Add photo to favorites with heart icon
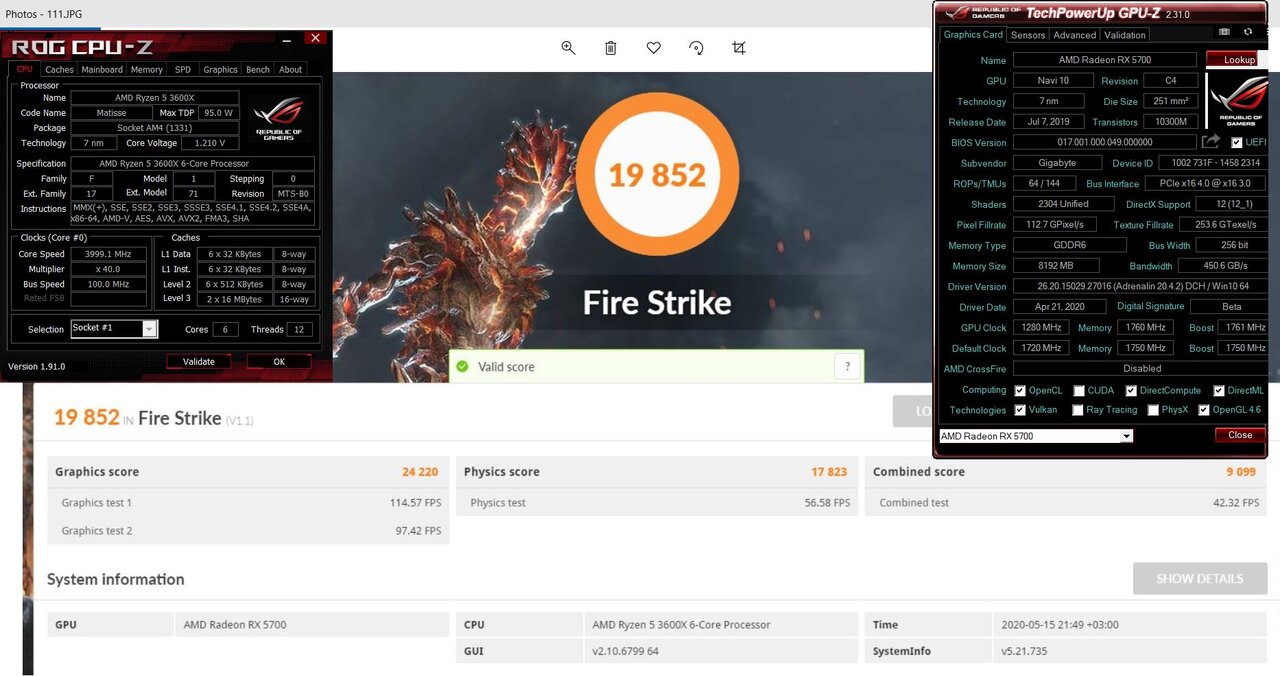 pyautogui.click(x=654, y=48)
